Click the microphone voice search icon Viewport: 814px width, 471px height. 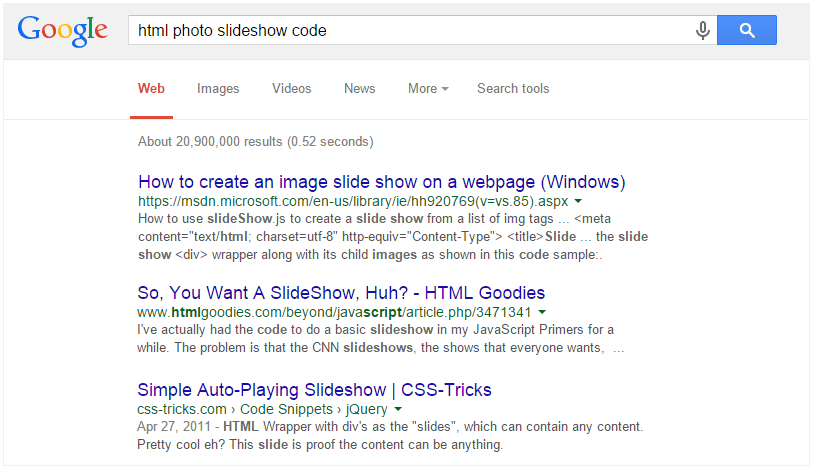702,30
